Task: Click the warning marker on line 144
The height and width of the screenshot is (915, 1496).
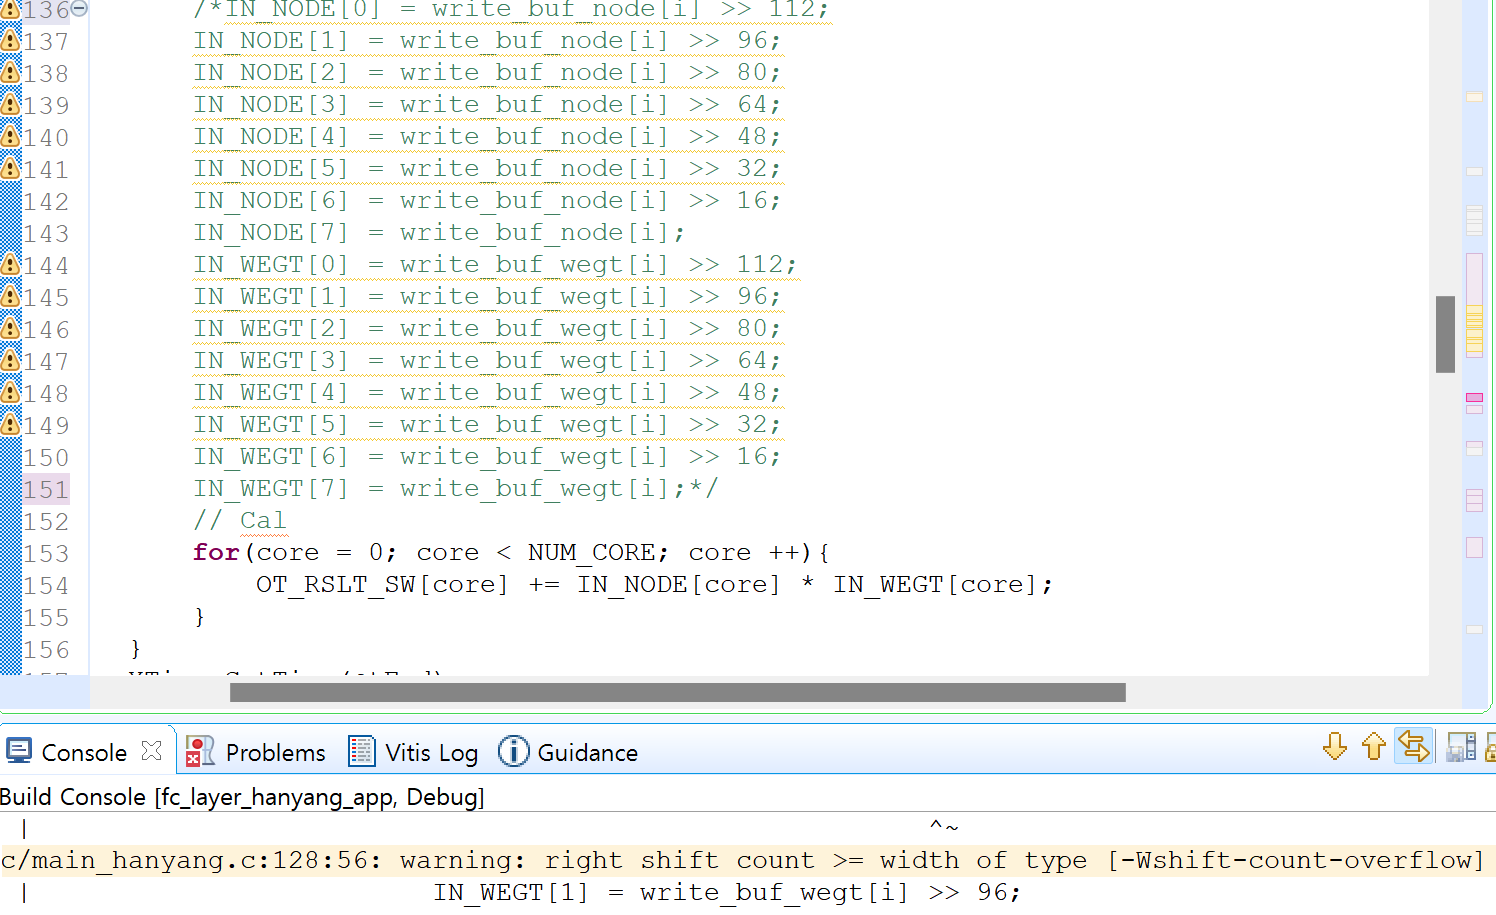Action: click(10, 265)
